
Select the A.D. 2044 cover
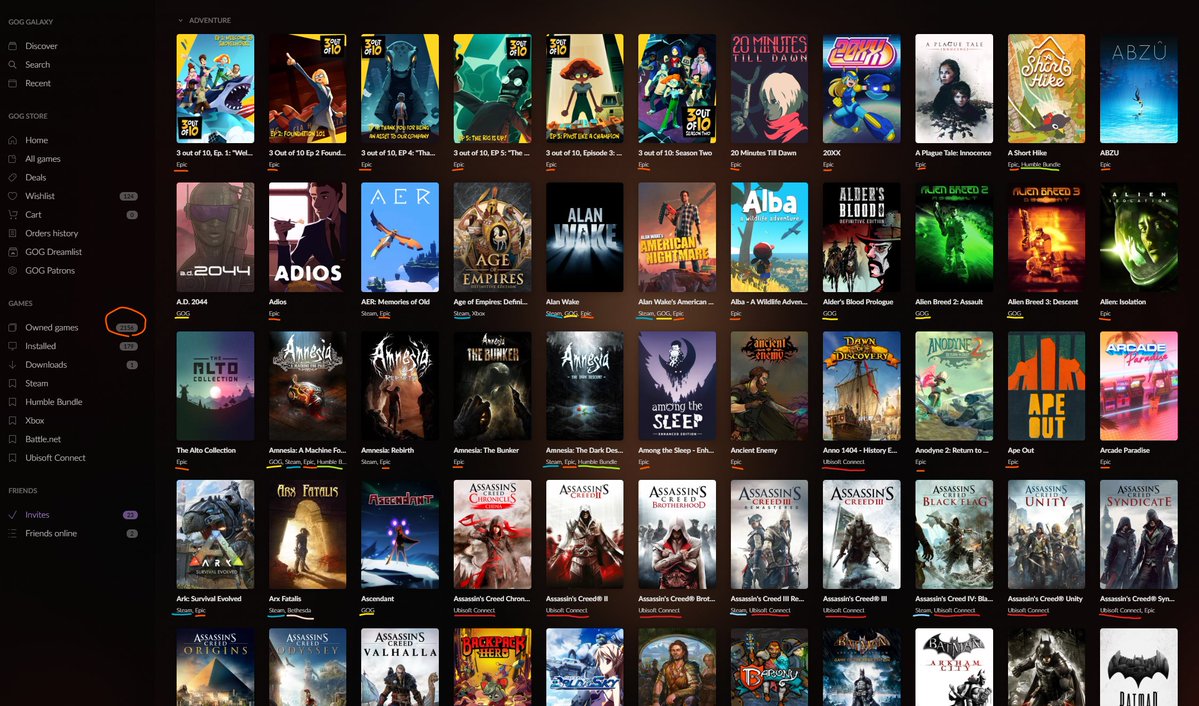point(215,237)
